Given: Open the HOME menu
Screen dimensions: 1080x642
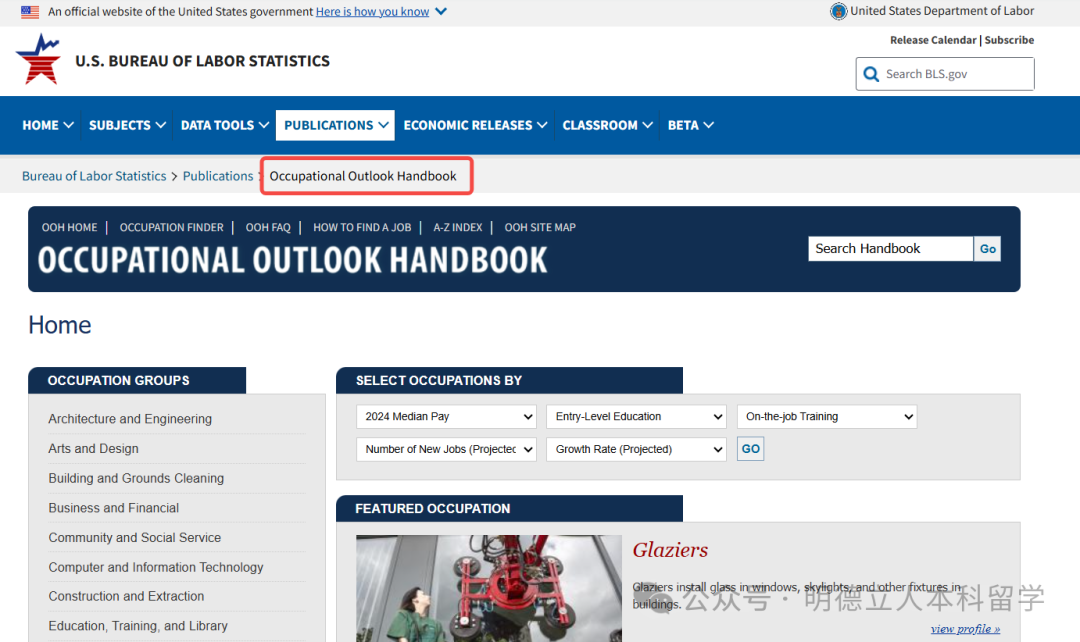Looking at the screenshot, I should point(48,125).
